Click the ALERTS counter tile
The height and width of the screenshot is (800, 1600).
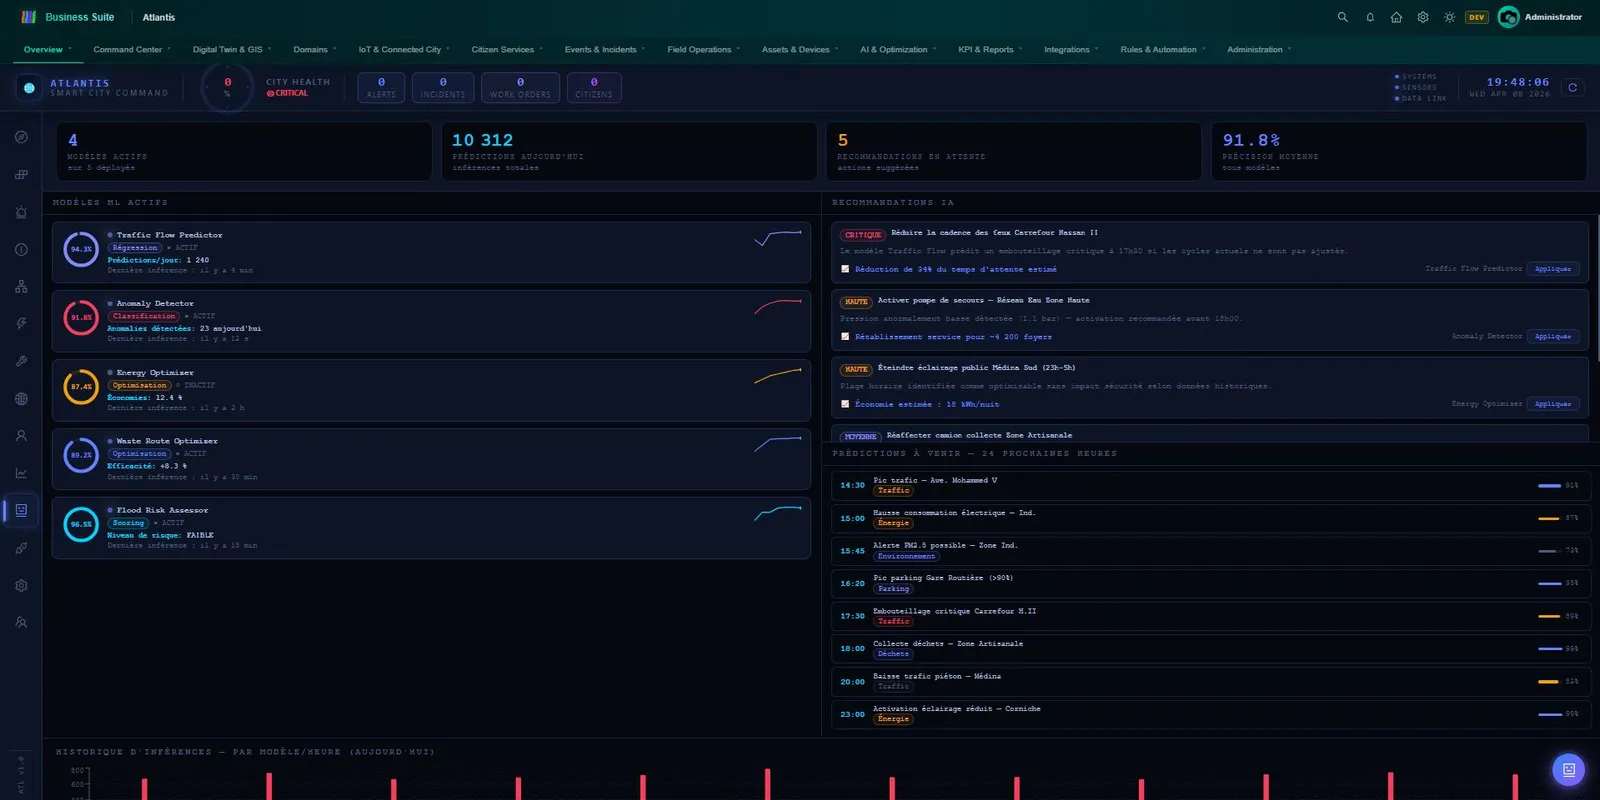click(x=381, y=88)
